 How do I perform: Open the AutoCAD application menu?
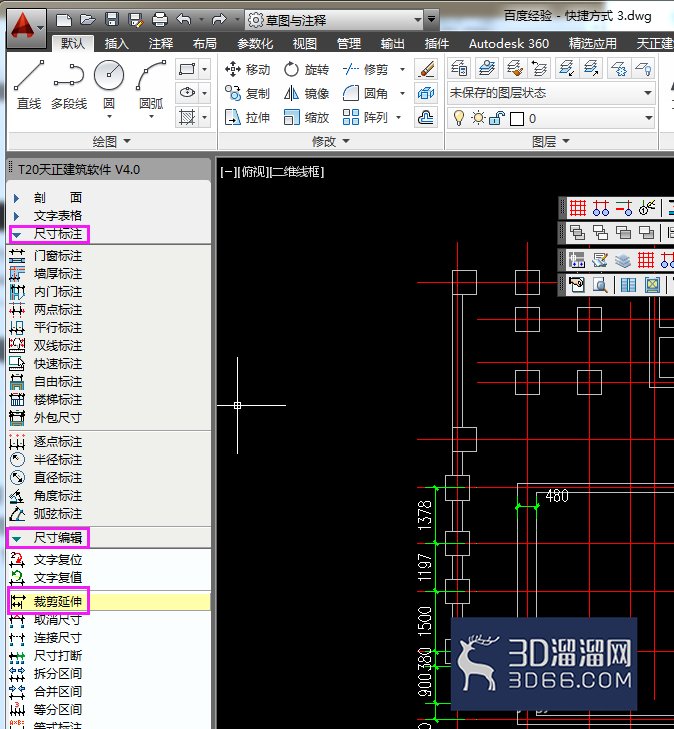click(26, 27)
